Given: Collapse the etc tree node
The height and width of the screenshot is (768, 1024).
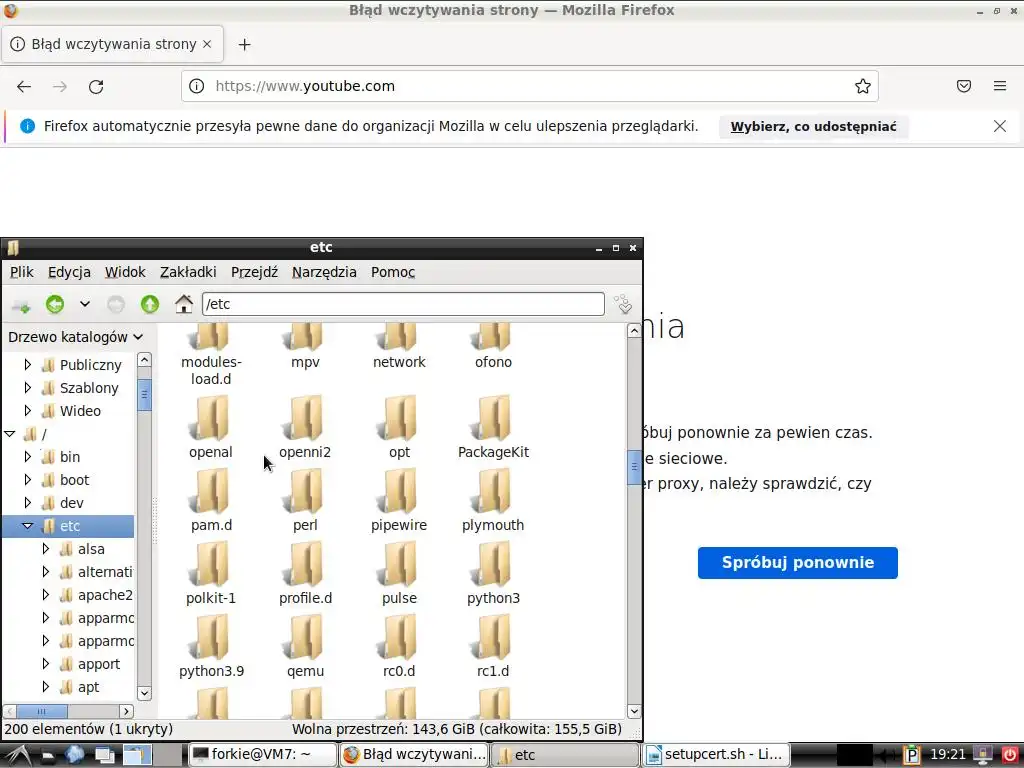Looking at the screenshot, I should coord(27,526).
